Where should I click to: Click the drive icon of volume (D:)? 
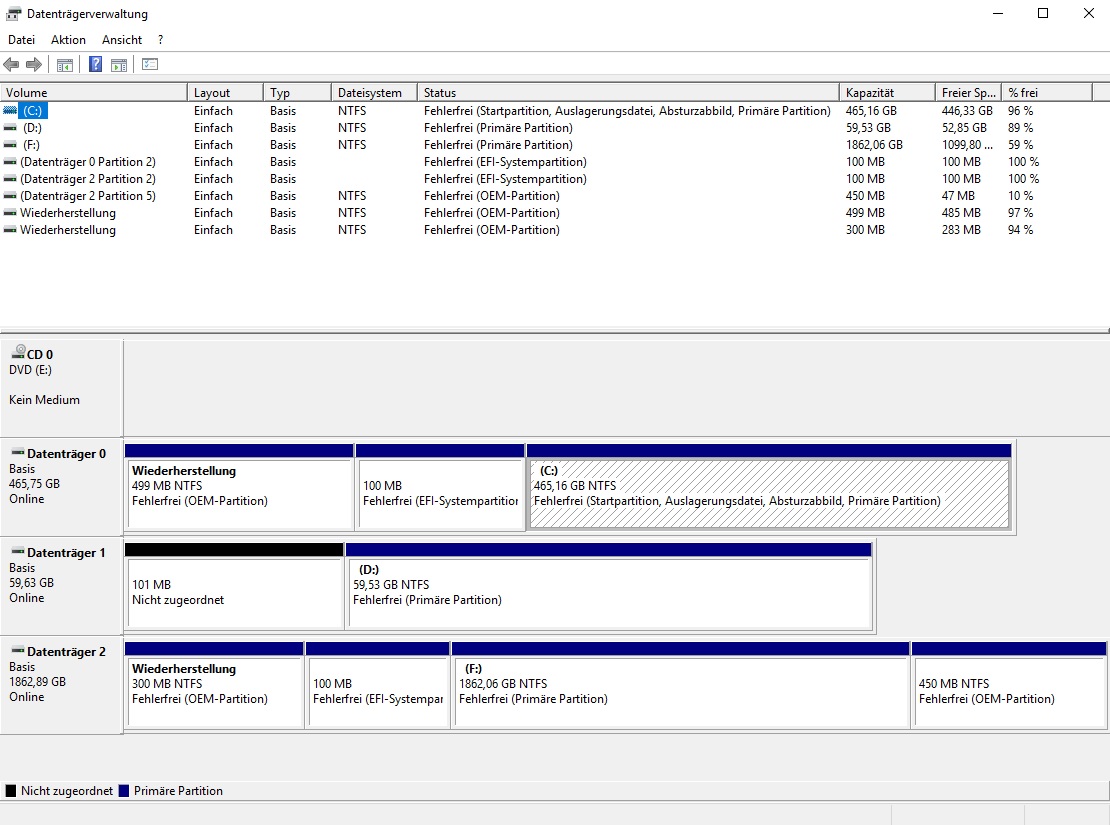point(10,127)
